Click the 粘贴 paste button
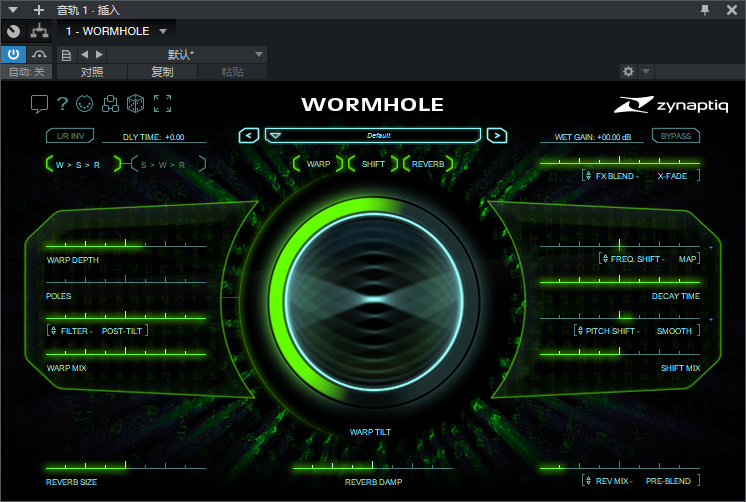Image resolution: width=746 pixels, height=502 pixels. (x=232, y=72)
